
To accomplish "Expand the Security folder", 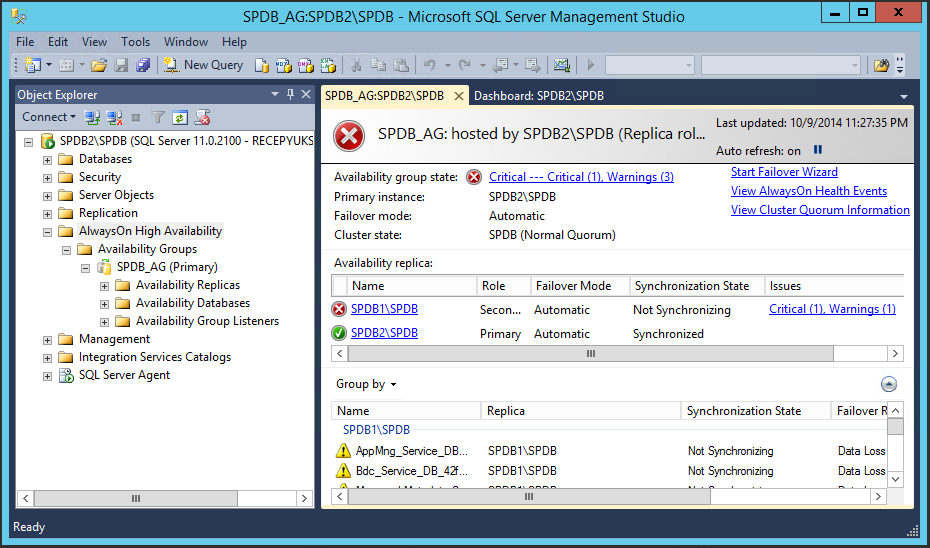I will pyautogui.click(x=47, y=178).
